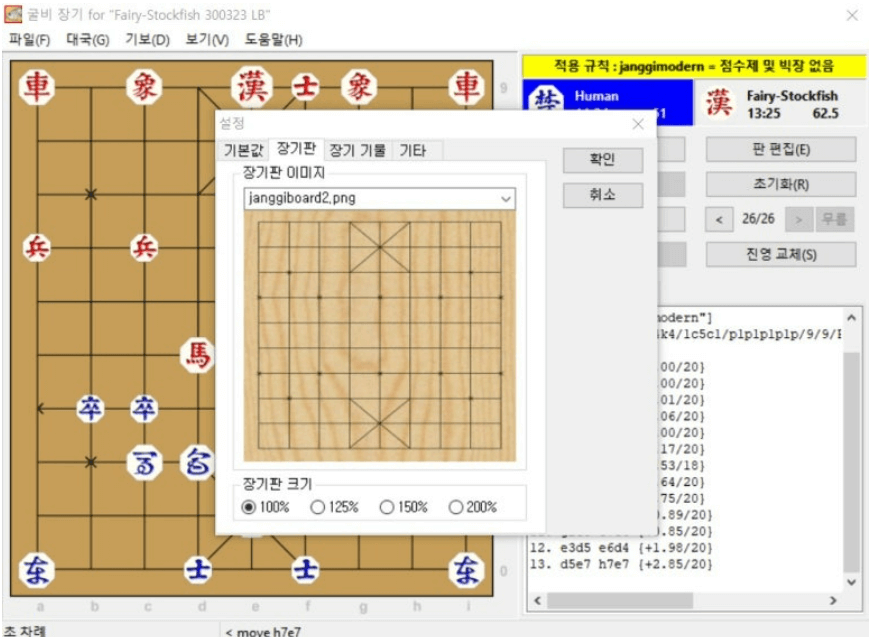
Task: Open the 보기(V) menu
Action: pyautogui.click(x=207, y=40)
